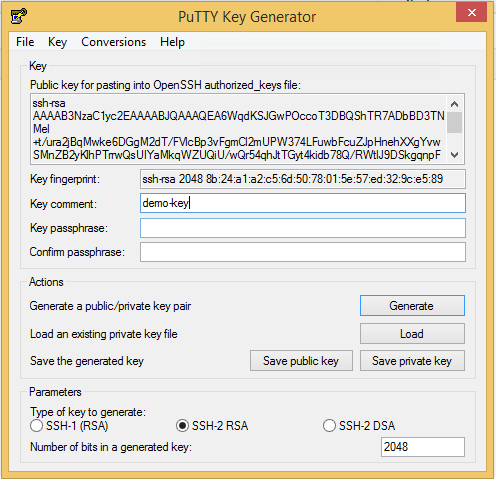Click Save public key button
This screenshot has width=496, height=479.
(301, 361)
